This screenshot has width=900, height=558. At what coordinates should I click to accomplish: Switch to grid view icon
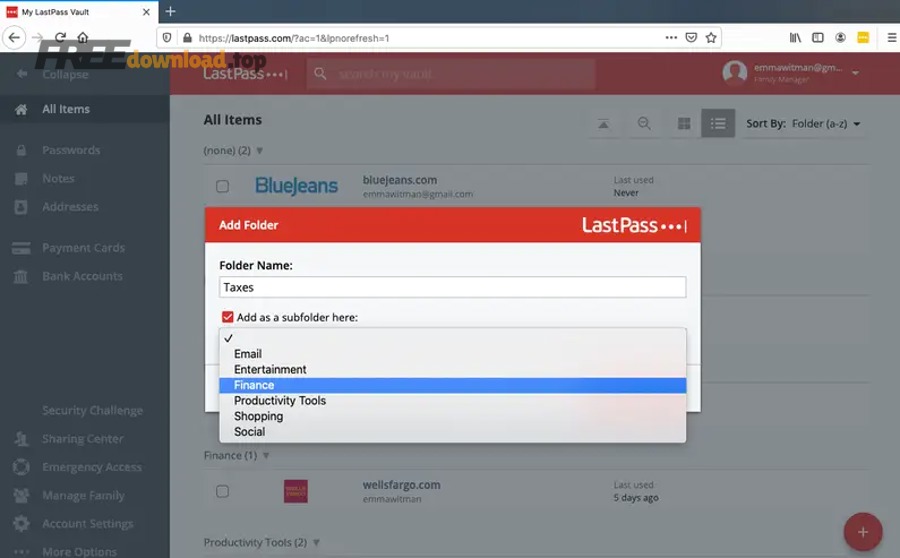pos(684,124)
